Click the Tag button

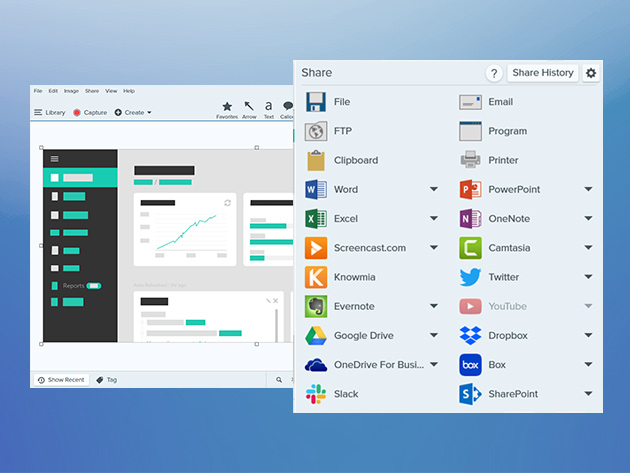coord(106,380)
